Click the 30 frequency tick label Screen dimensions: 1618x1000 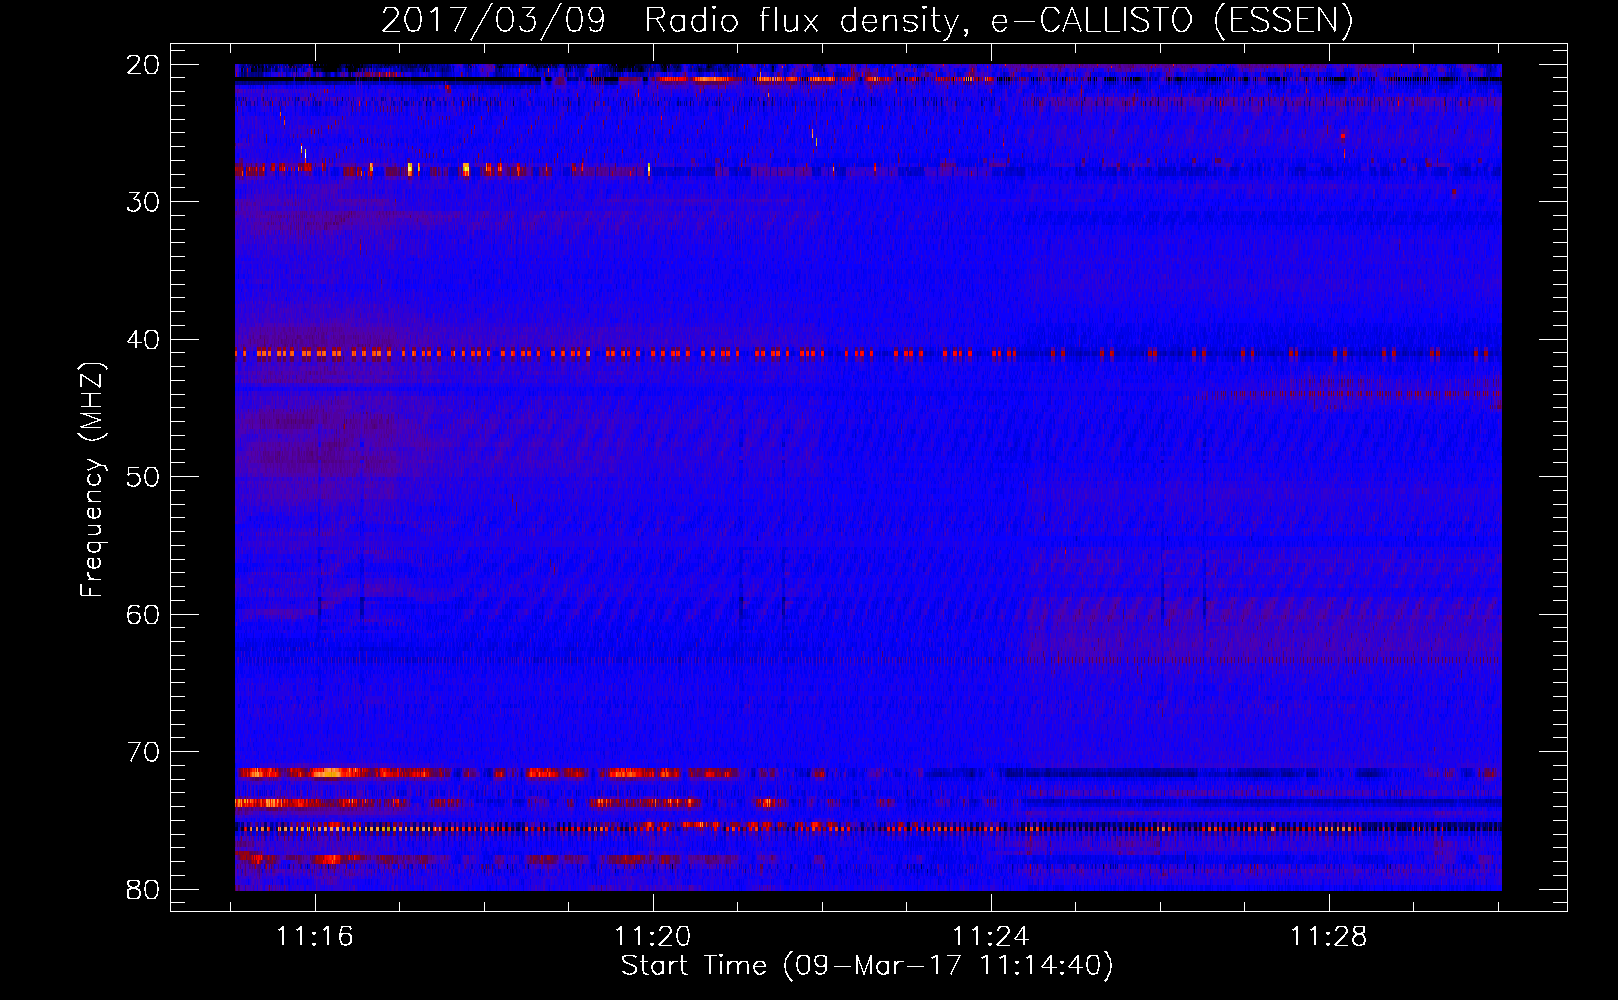point(143,202)
